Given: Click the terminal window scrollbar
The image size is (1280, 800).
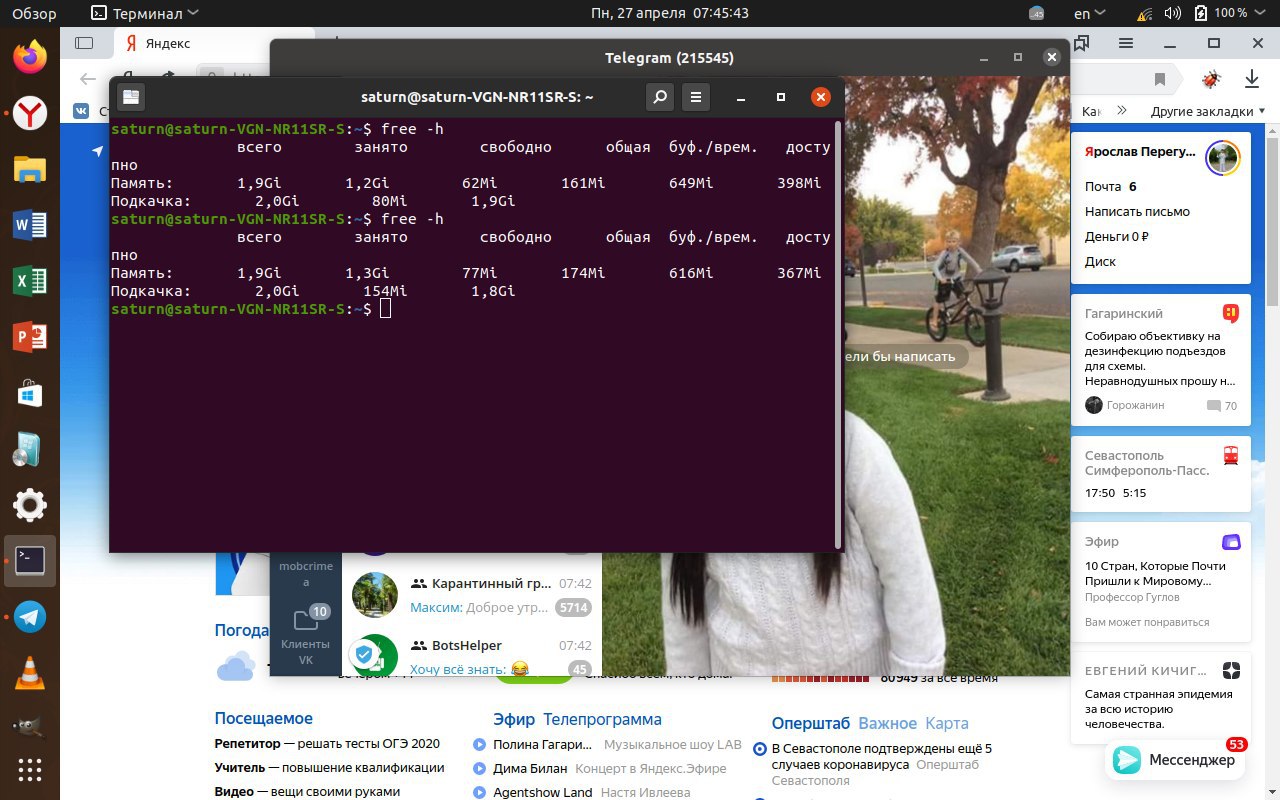Looking at the screenshot, I should point(838,335).
